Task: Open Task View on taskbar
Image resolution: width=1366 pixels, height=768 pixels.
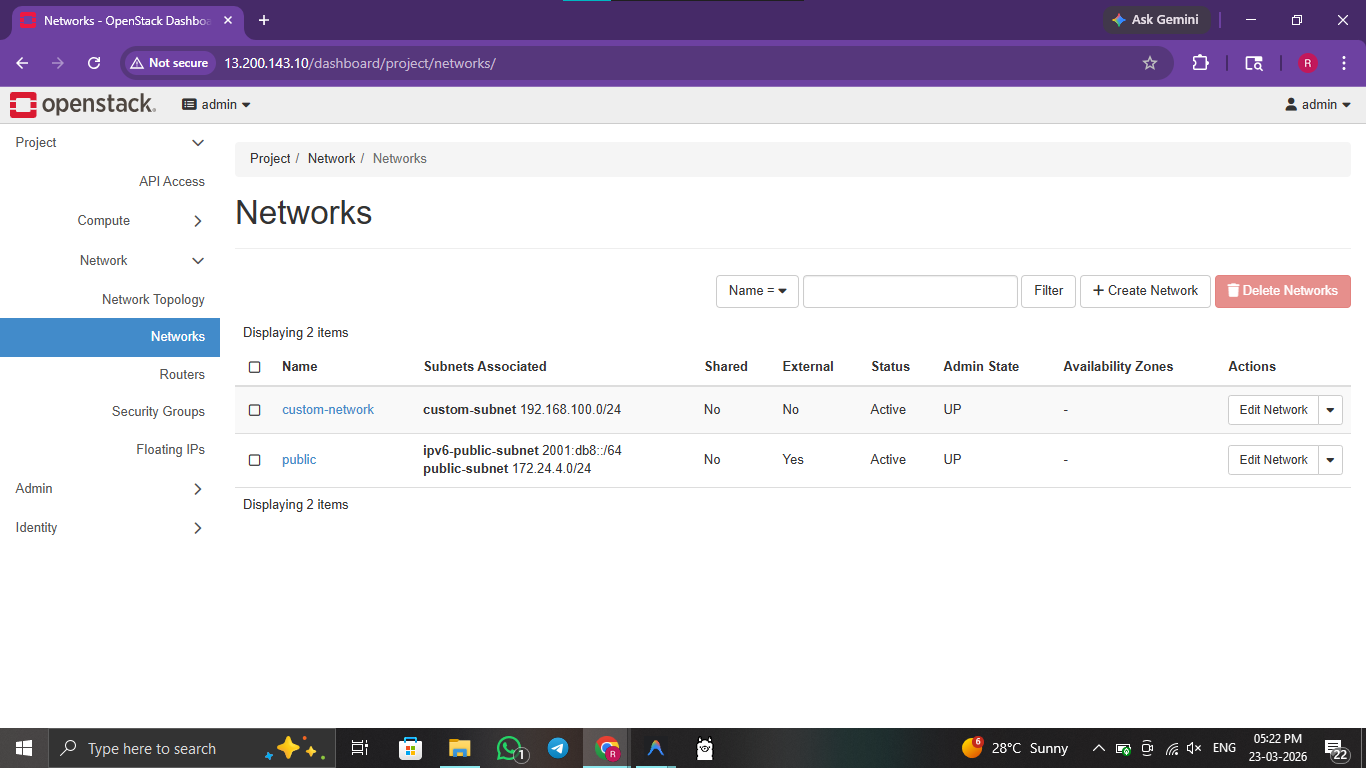Action: [360, 748]
